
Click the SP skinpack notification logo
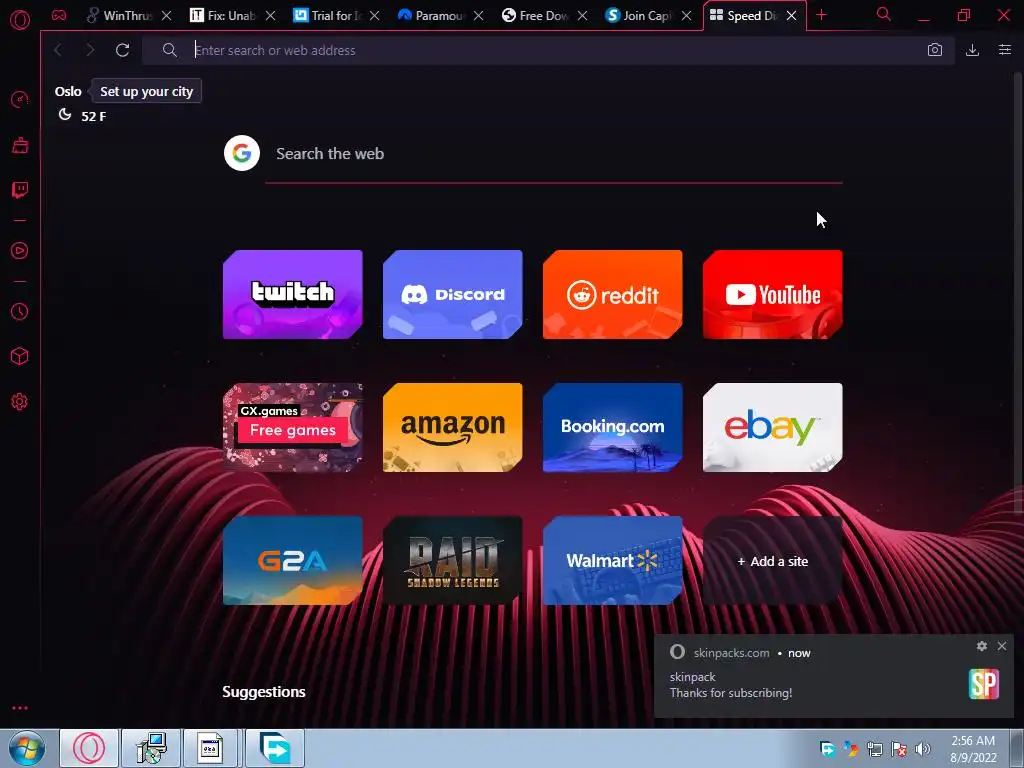coord(984,684)
